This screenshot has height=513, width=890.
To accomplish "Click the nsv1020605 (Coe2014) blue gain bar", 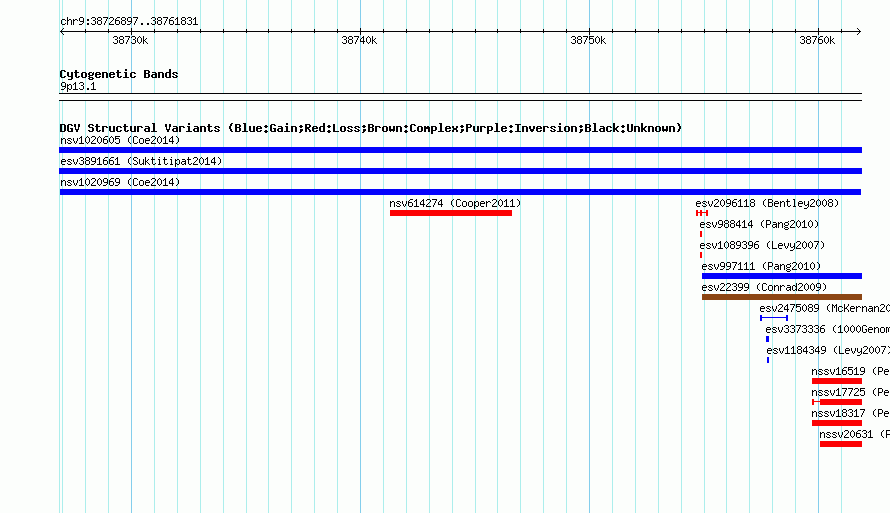I will pyautogui.click(x=460, y=150).
